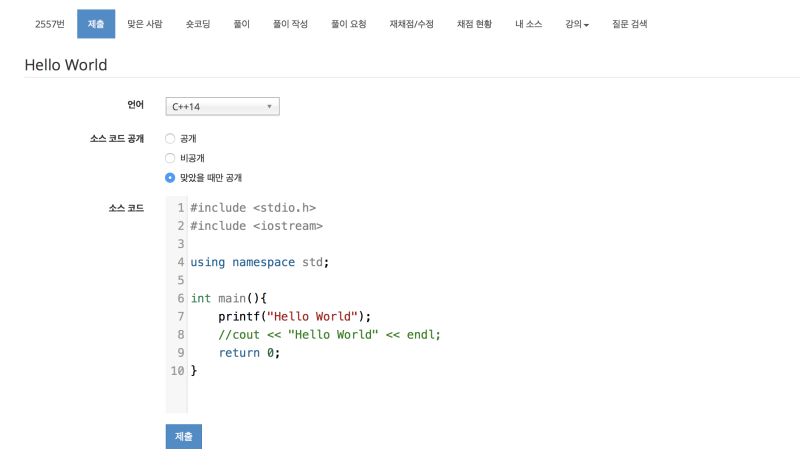800x454 pixels.
Task: Open the C++14 language dropdown
Action: pos(222,107)
